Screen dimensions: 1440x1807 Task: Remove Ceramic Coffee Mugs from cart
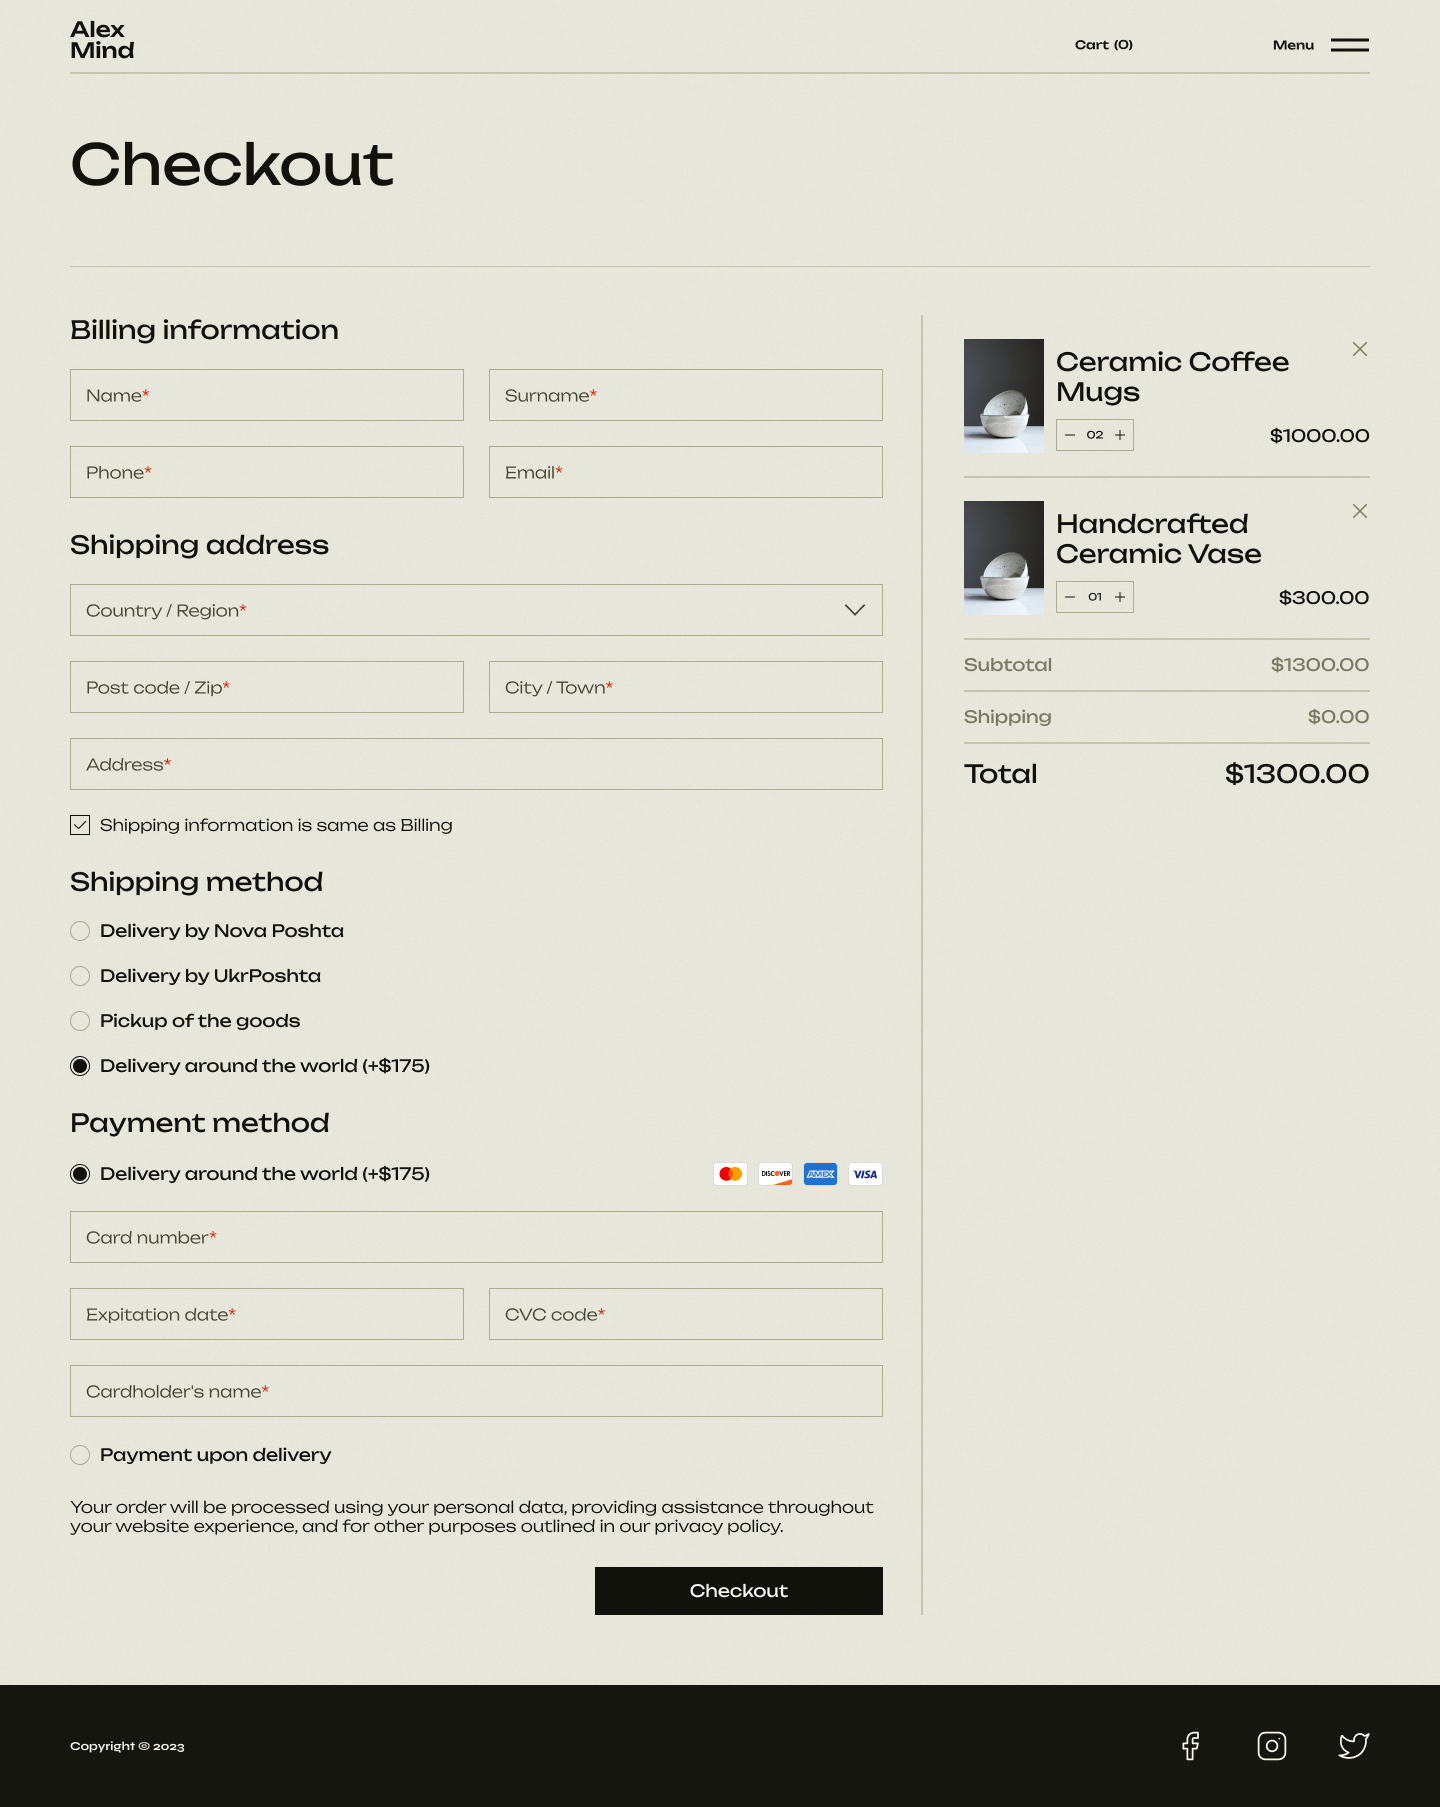(1359, 349)
